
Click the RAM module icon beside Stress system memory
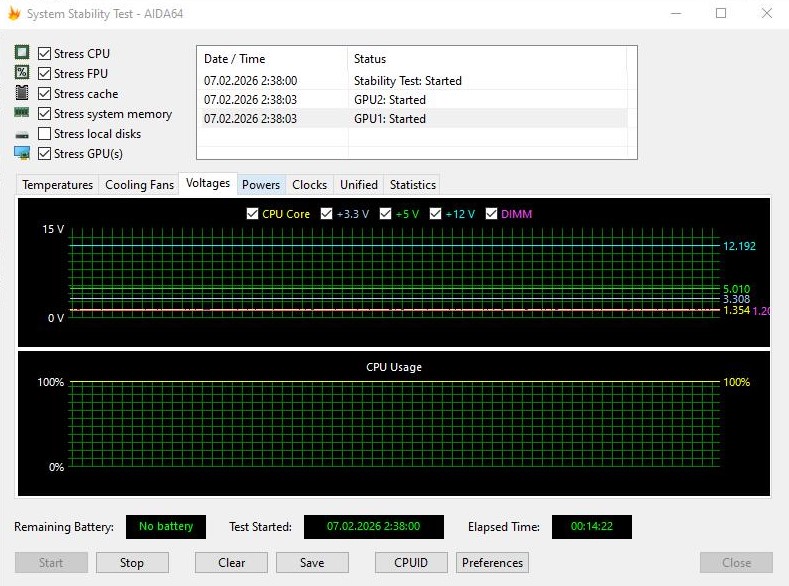[x=22, y=113]
